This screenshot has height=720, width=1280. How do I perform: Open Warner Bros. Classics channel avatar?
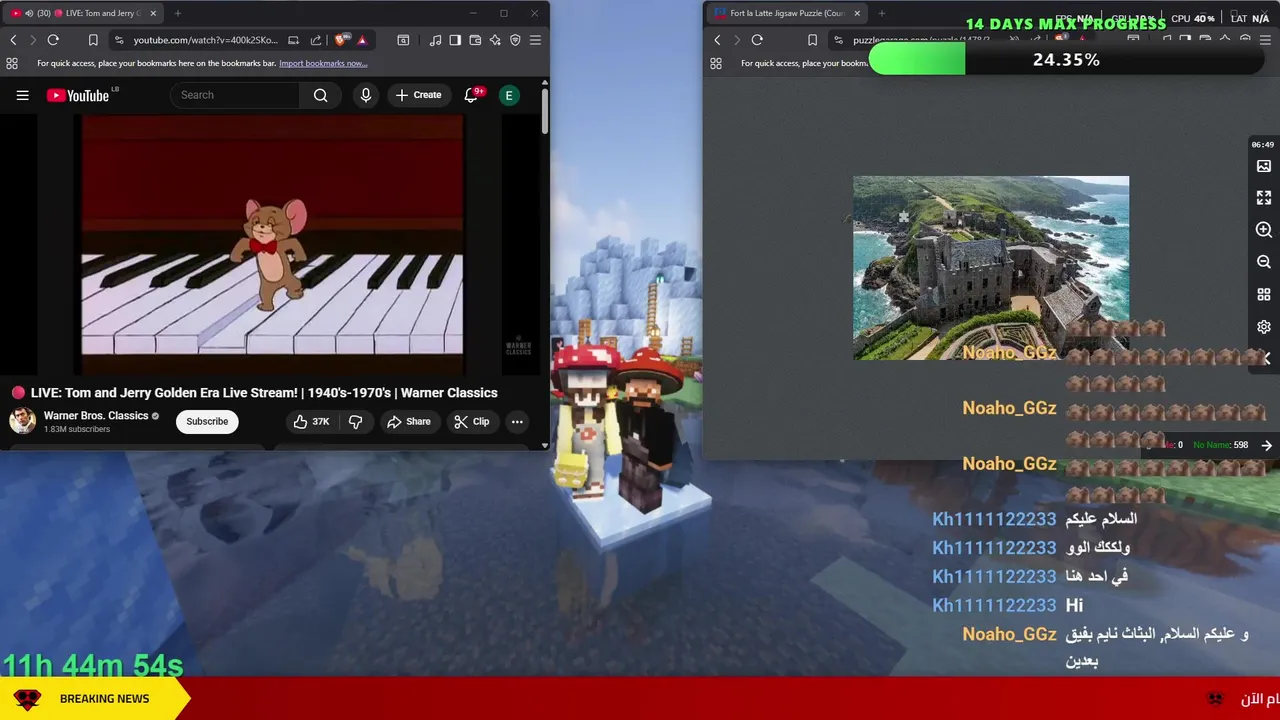tap(22, 421)
